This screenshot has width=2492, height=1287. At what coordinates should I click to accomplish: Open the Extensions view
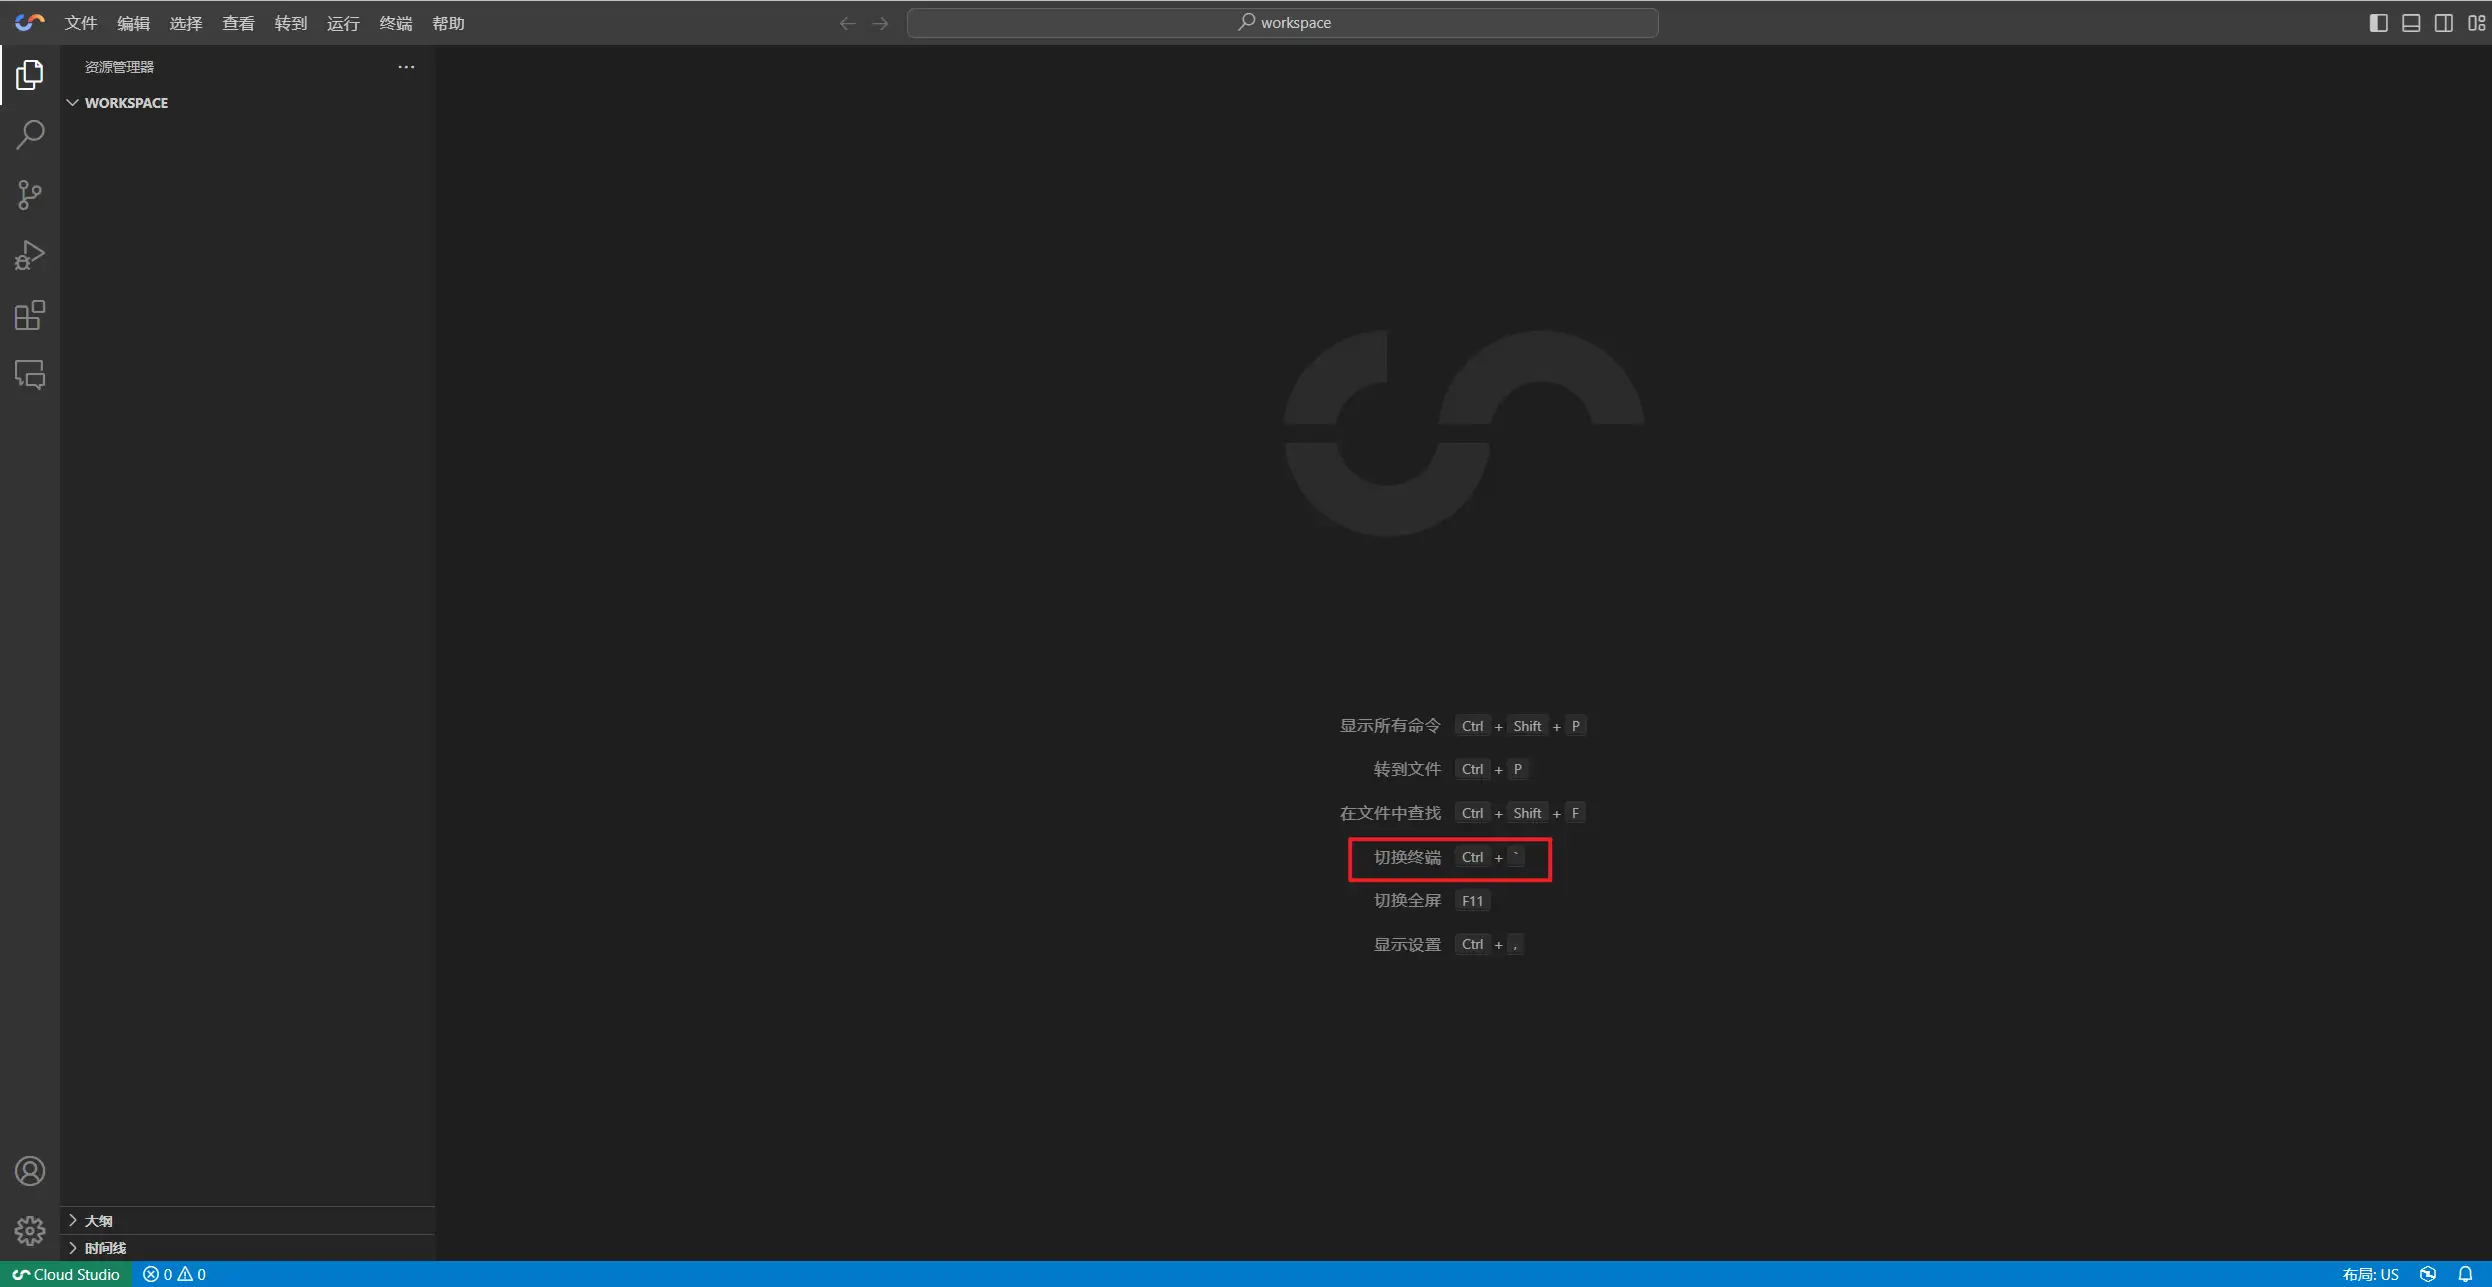[30, 316]
